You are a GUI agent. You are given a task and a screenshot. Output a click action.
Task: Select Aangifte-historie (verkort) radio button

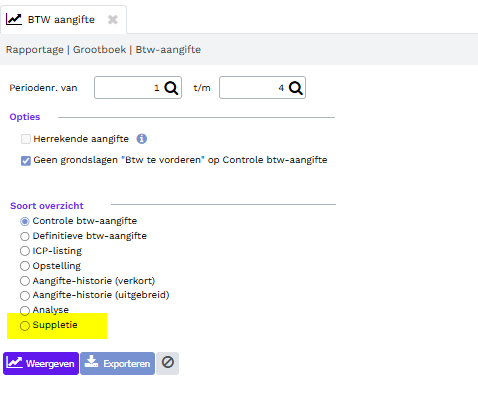tap(25, 281)
